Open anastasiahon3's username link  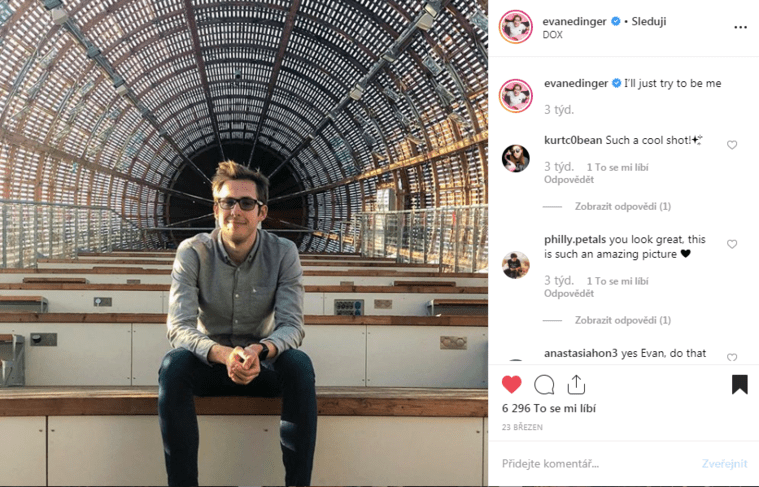(581, 353)
